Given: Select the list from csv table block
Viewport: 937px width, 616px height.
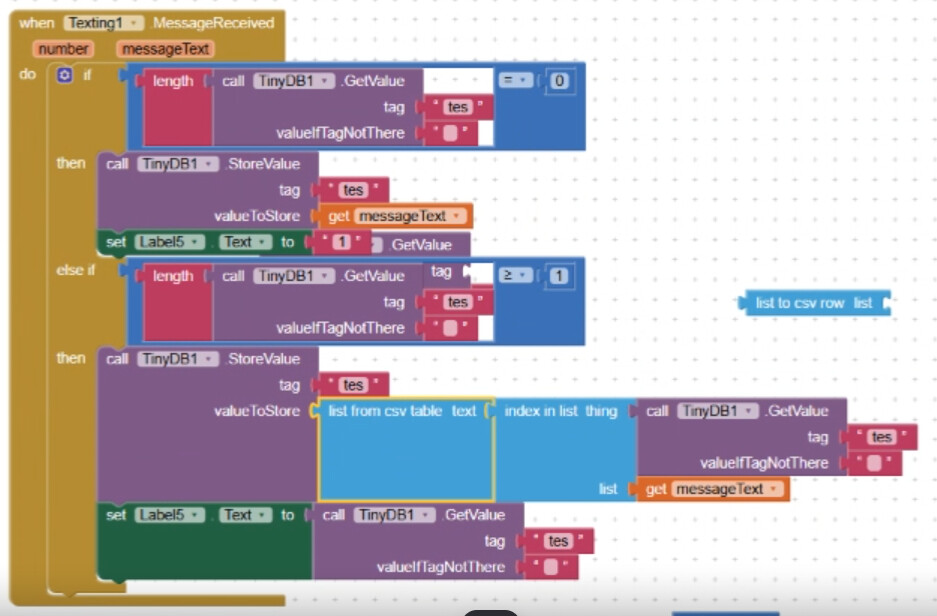Looking at the screenshot, I should point(402,411).
